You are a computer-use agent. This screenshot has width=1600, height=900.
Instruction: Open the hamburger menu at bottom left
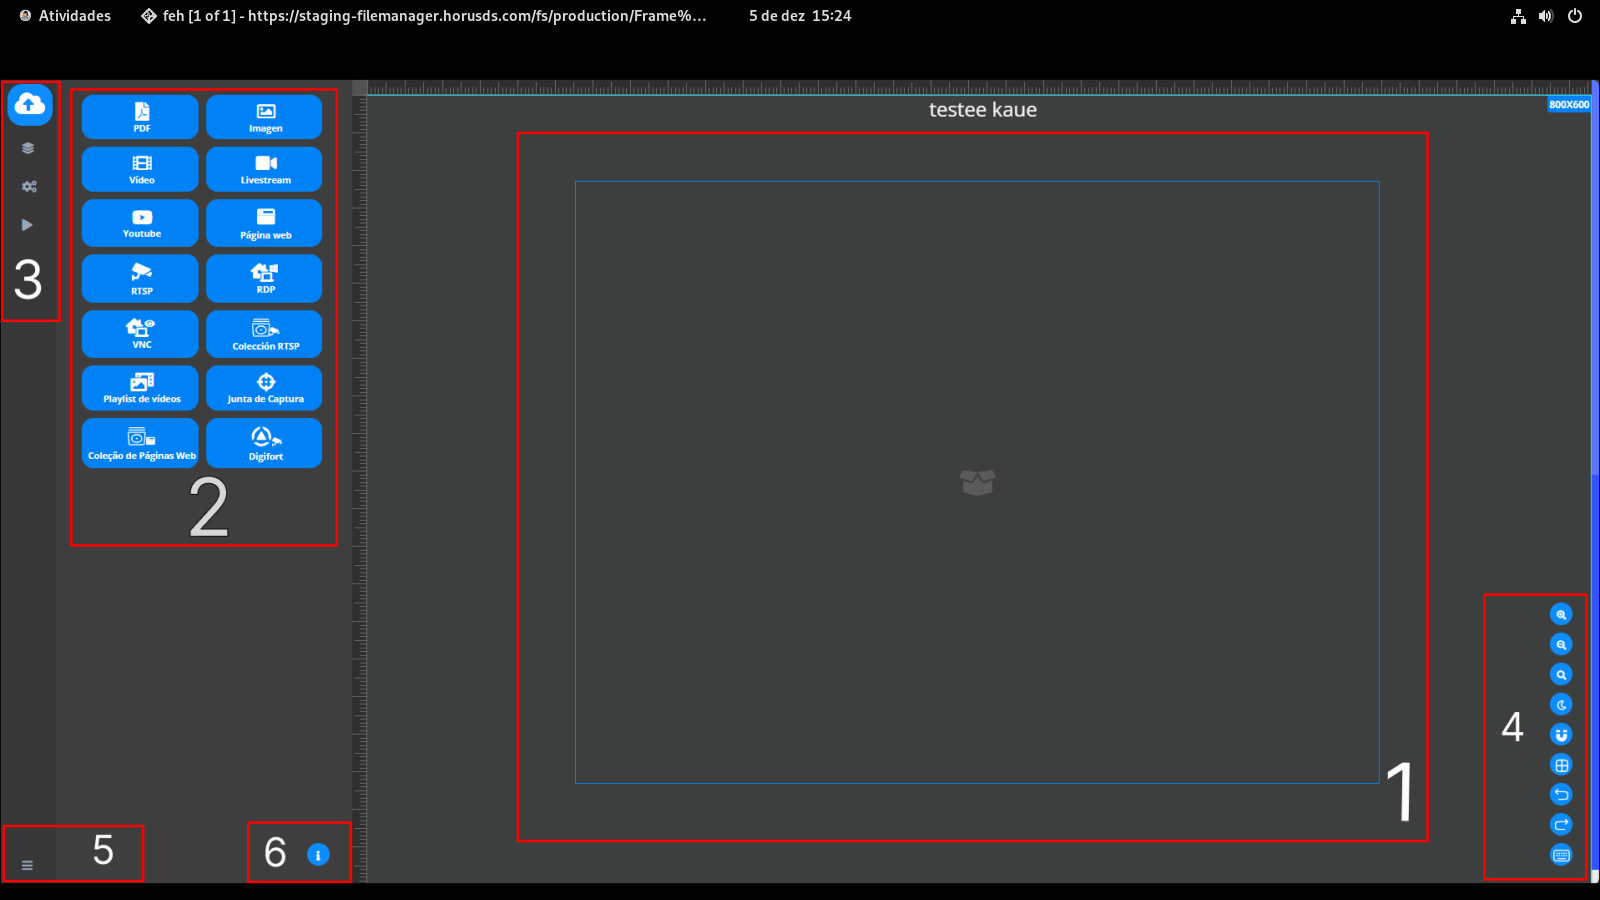click(27, 865)
